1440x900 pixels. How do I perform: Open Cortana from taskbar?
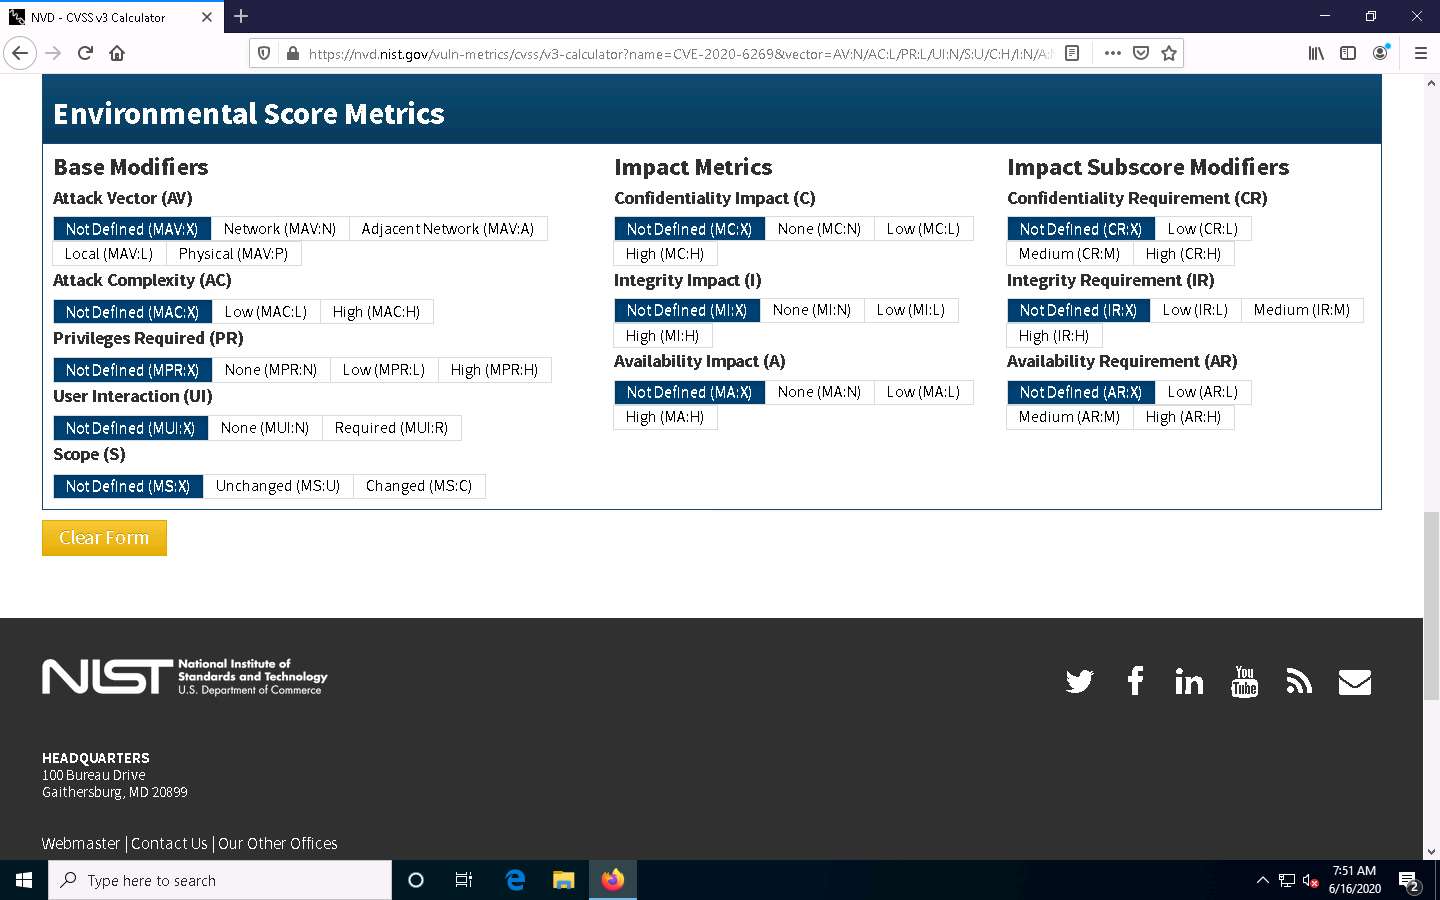coord(416,880)
